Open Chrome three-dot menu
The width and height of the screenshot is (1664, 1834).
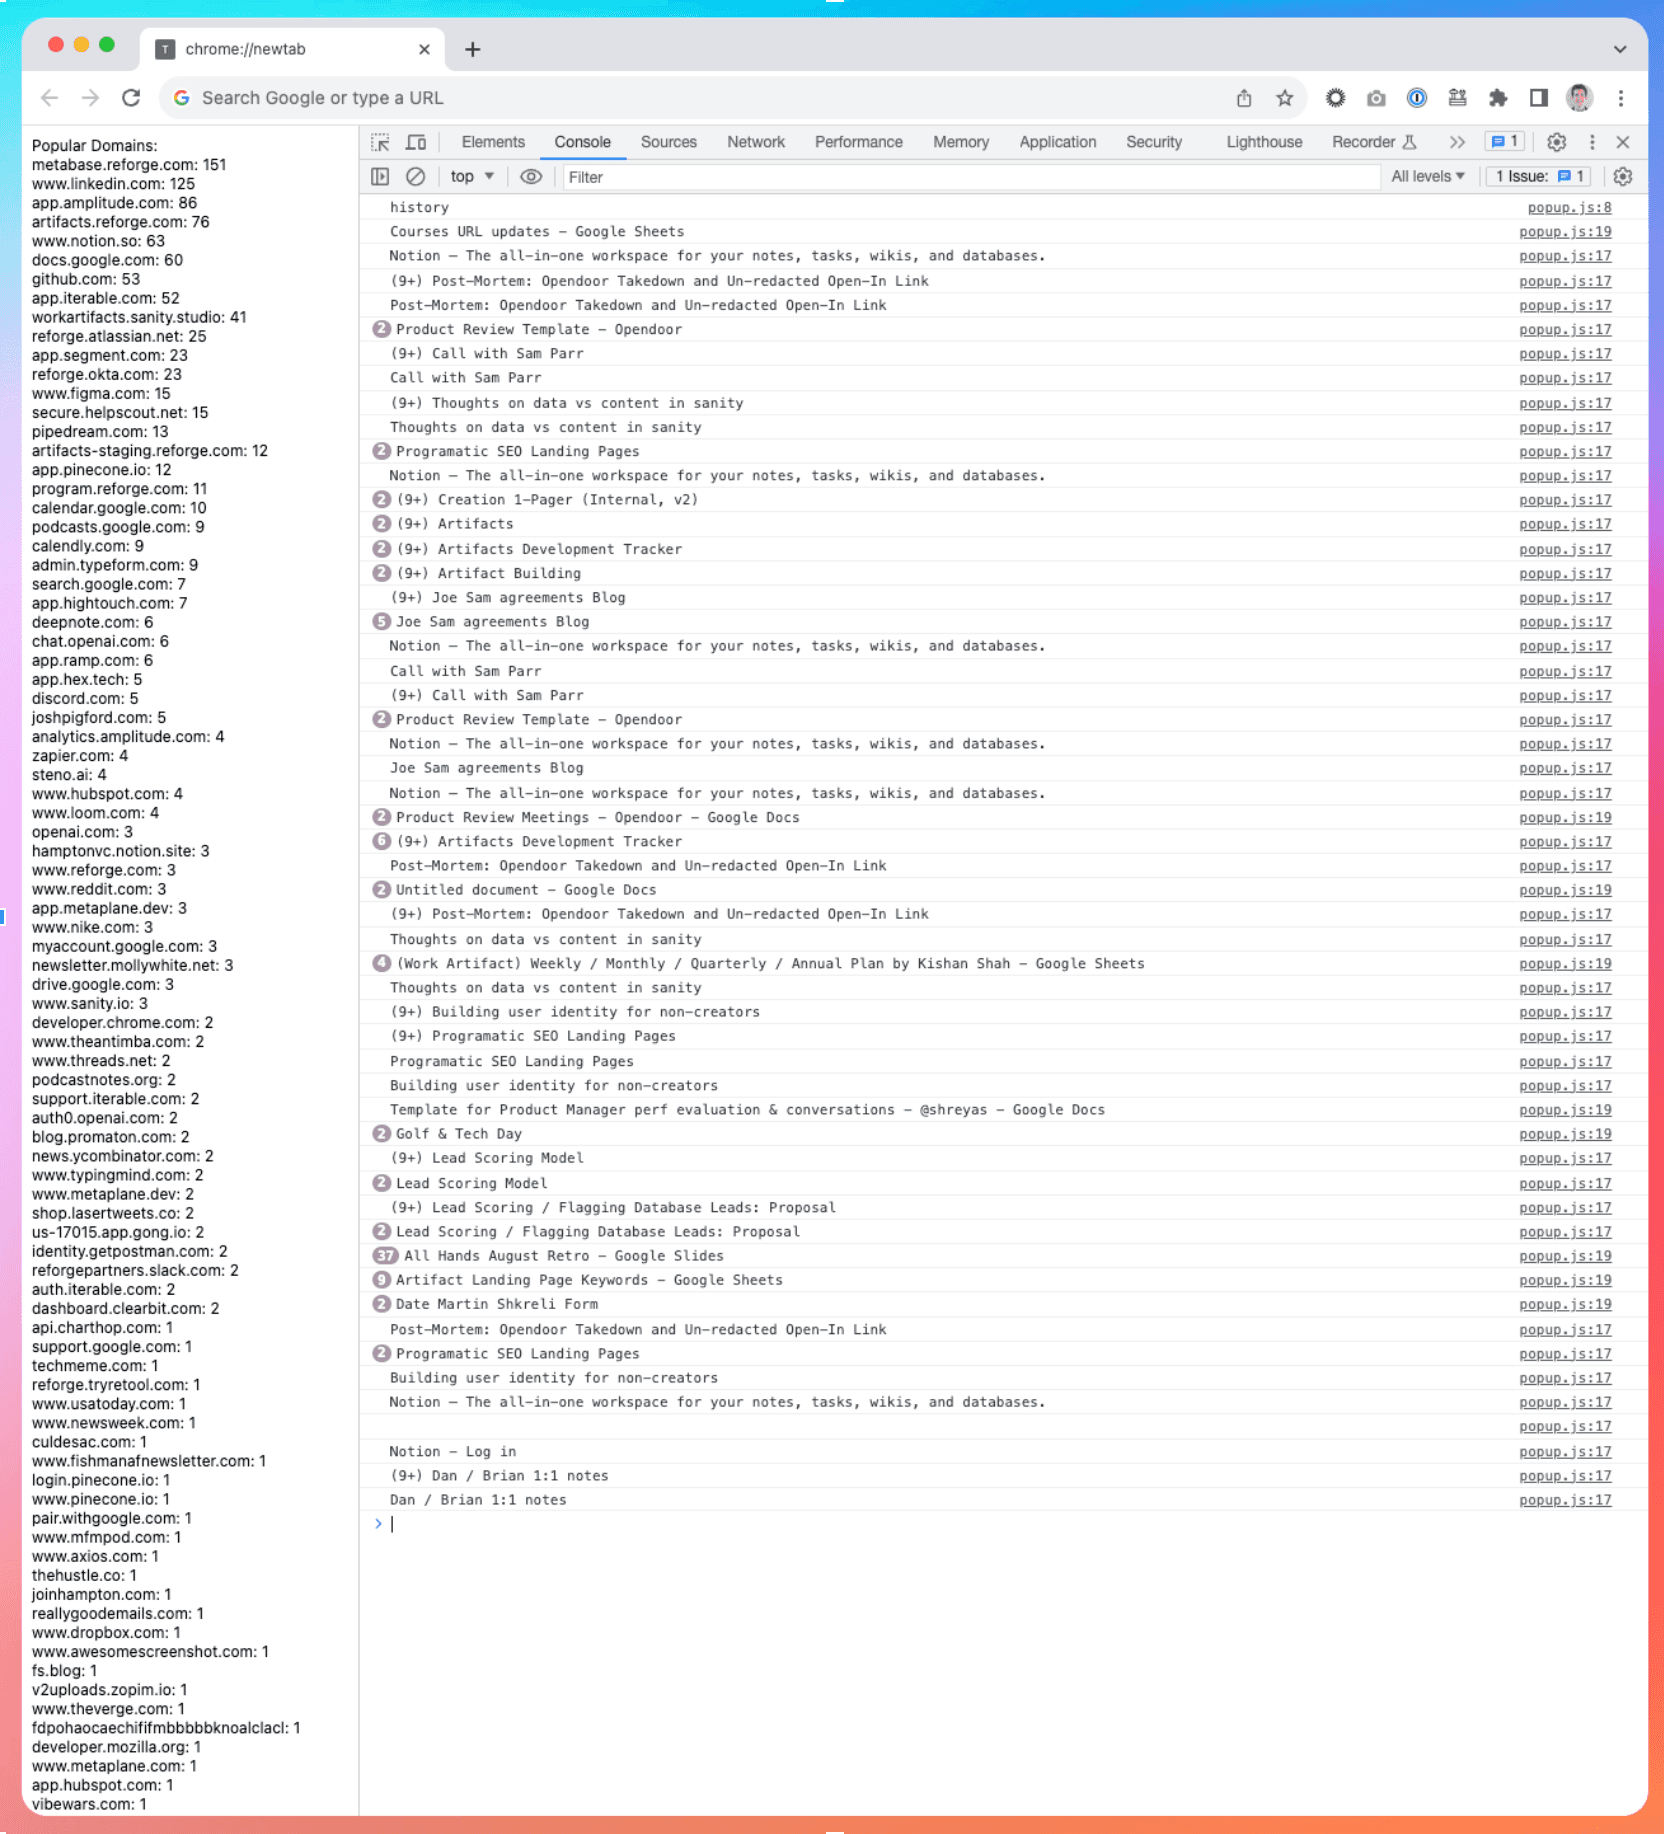point(1621,98)
